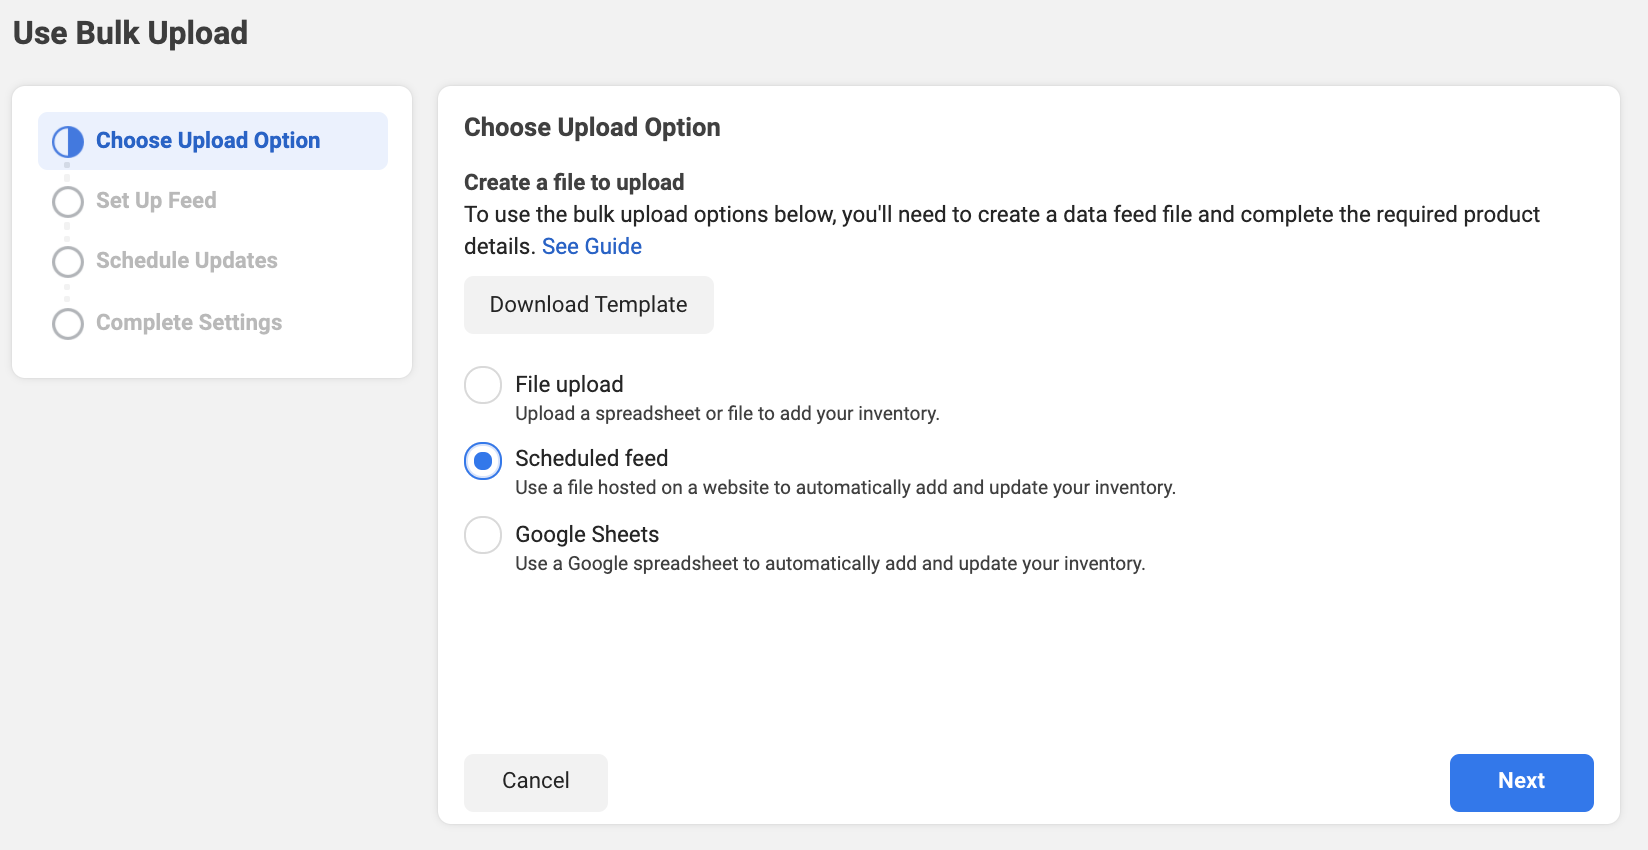This screenshot has width=1648, height=850.
Task: Select the File upload radio button
Action: click(483, 385)
